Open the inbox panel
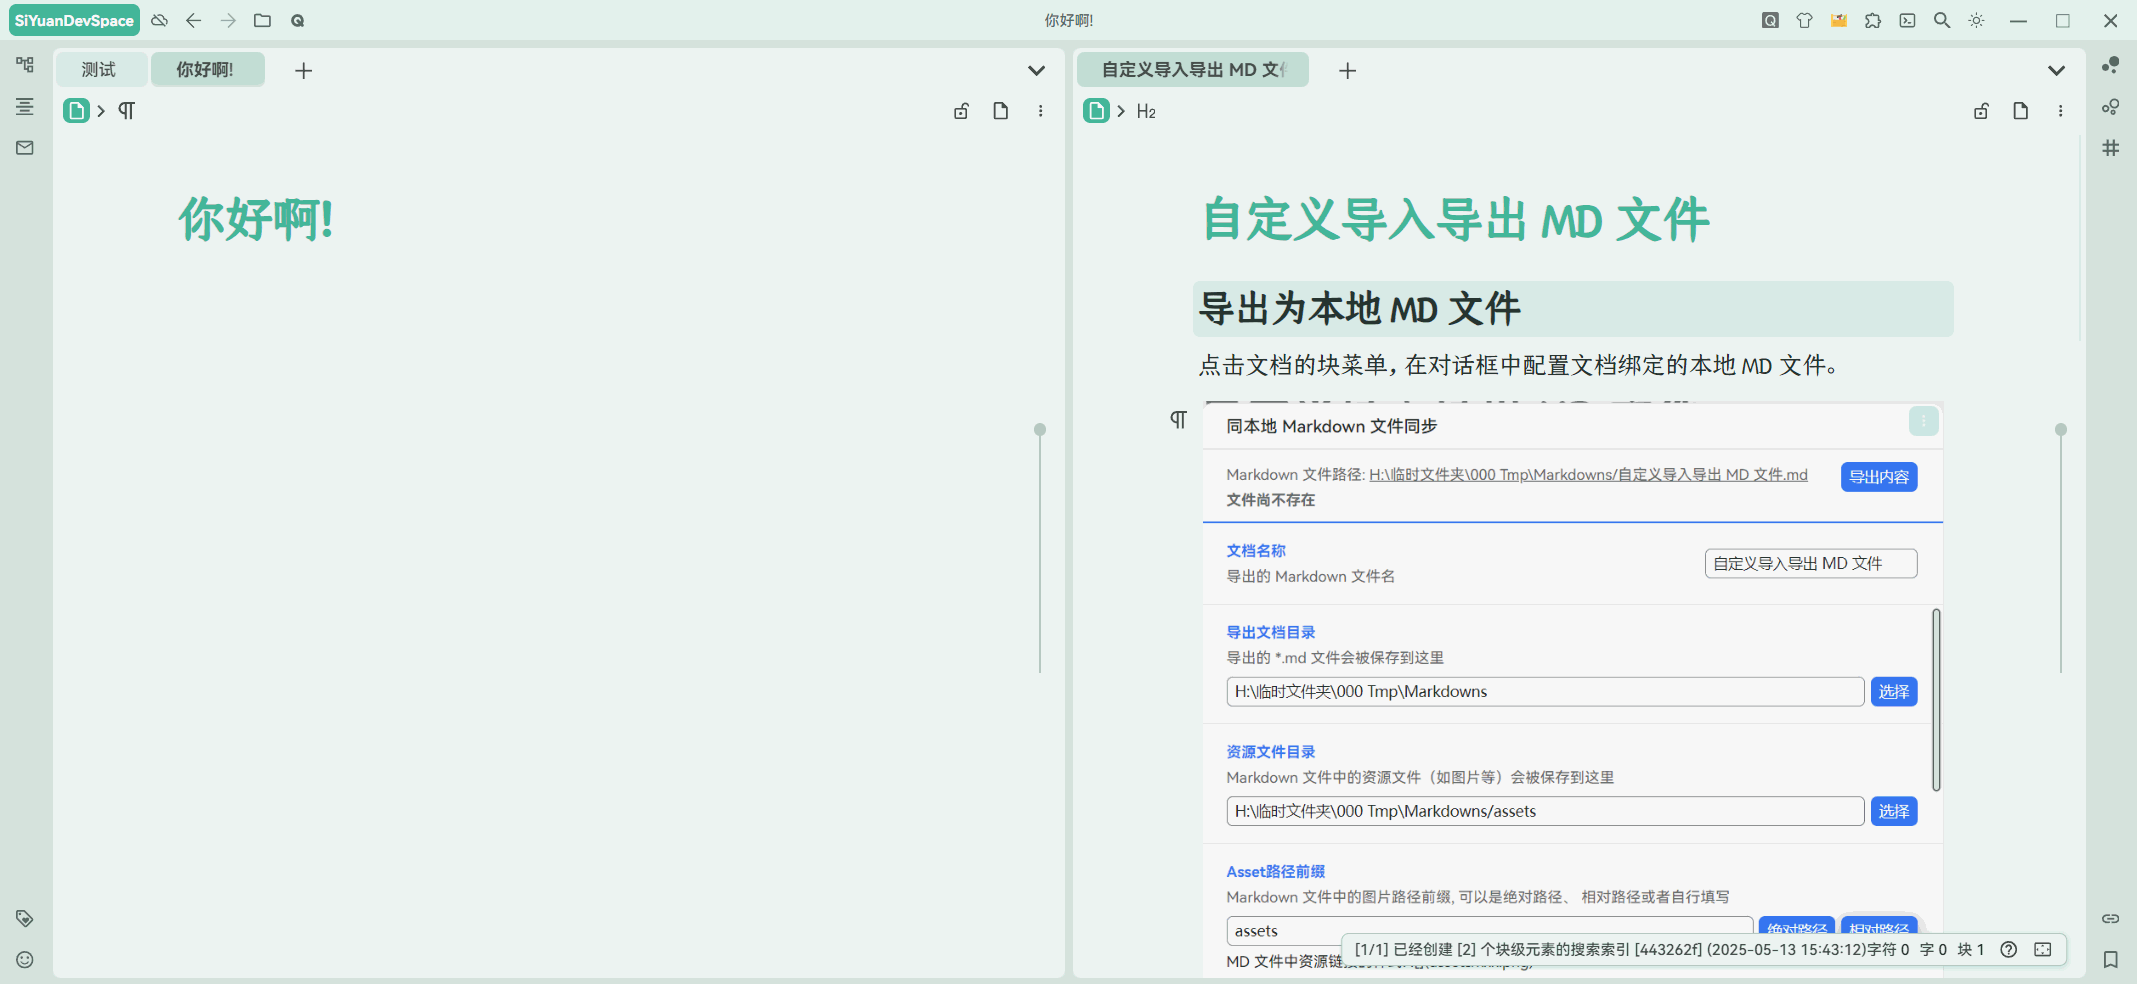2137x984 pixels. [25, 147]
